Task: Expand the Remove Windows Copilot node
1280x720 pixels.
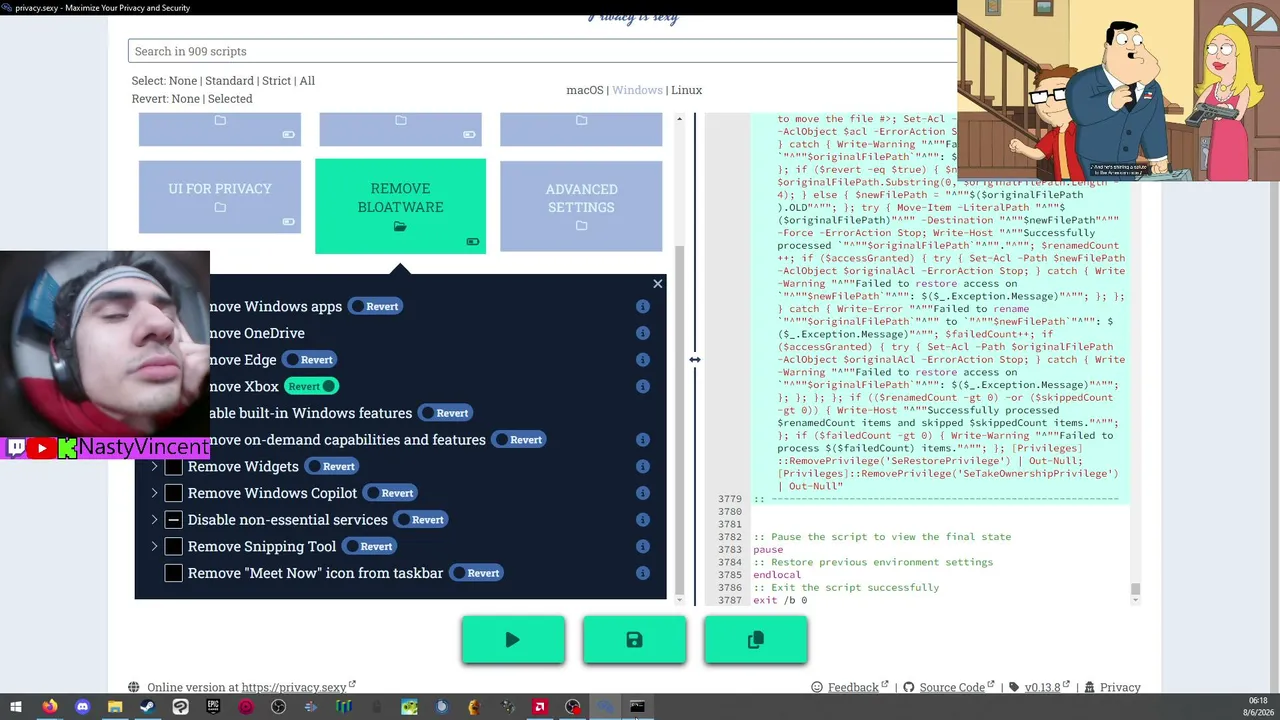Action: coord(155,493)
